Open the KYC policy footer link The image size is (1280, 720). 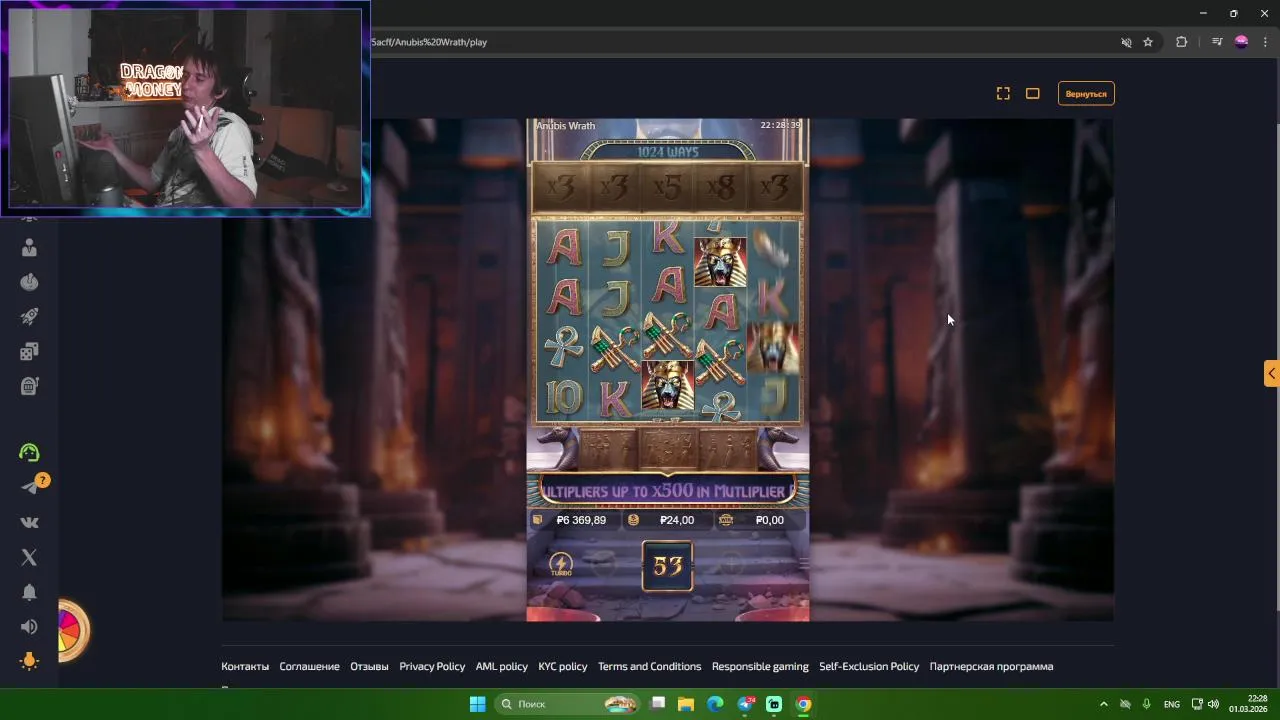[563, 666]
